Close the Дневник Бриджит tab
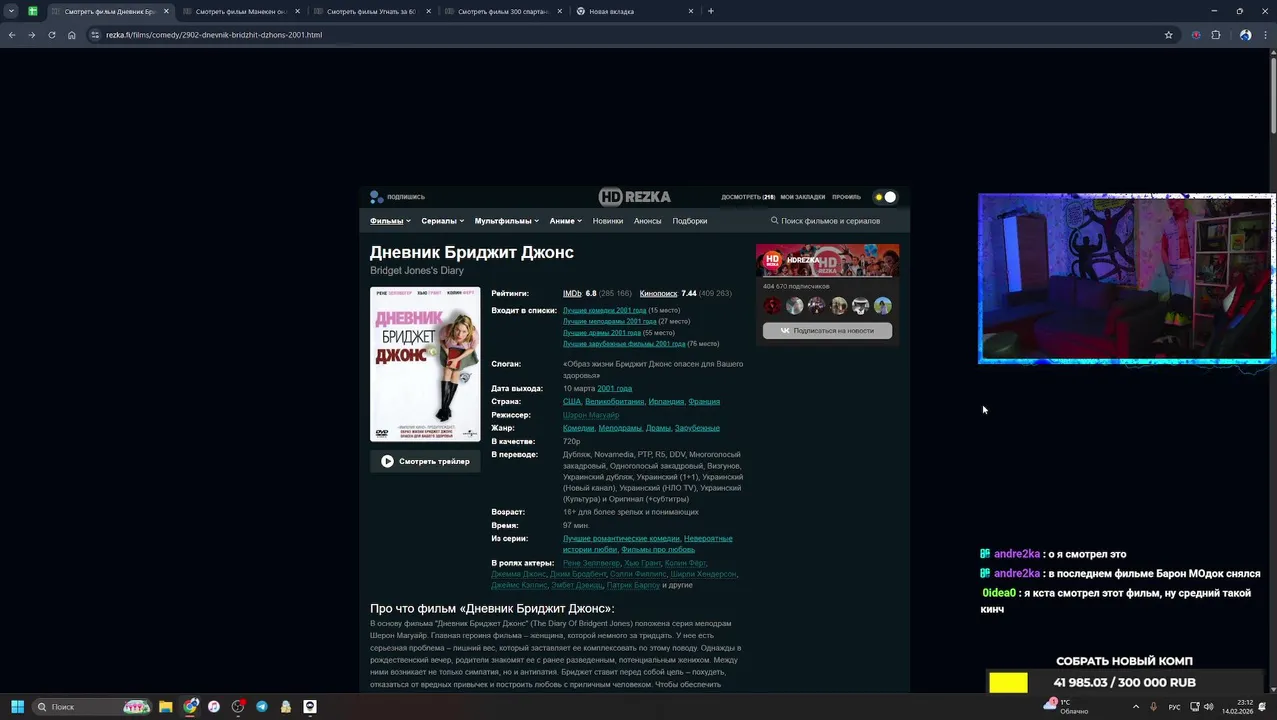This screenshot has height=720, width=1277. [x=166, y=11]
